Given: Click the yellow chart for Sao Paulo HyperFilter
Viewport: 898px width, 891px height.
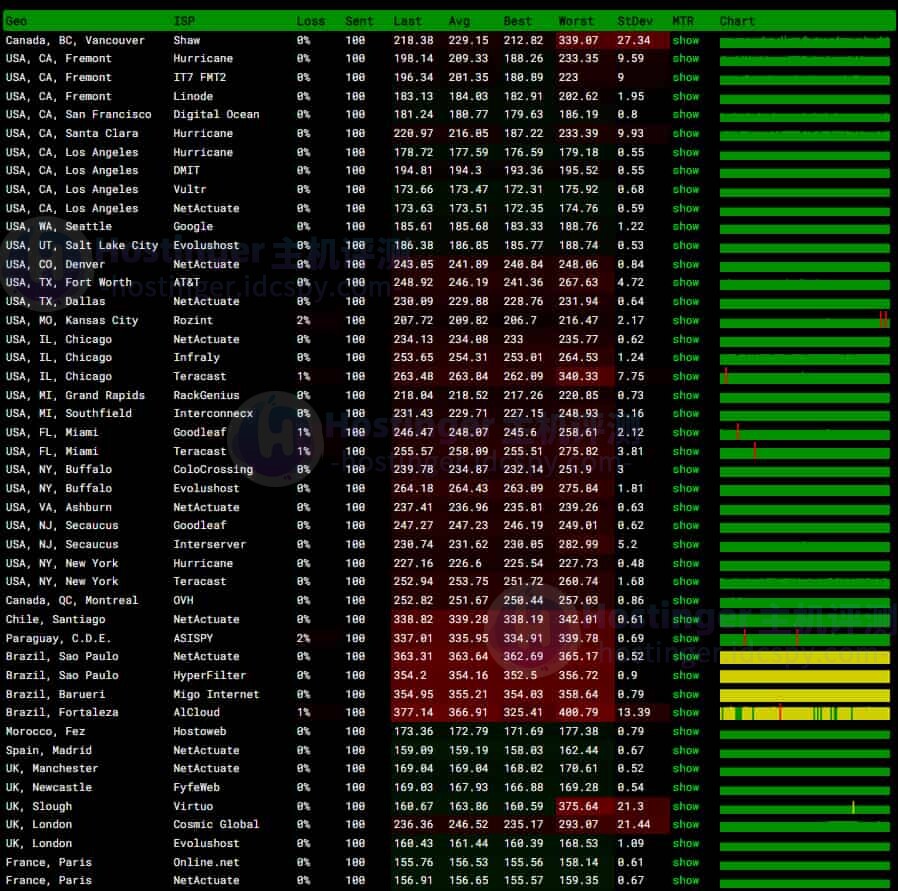Looking at the screenshot, I should (x=804, y=676).
